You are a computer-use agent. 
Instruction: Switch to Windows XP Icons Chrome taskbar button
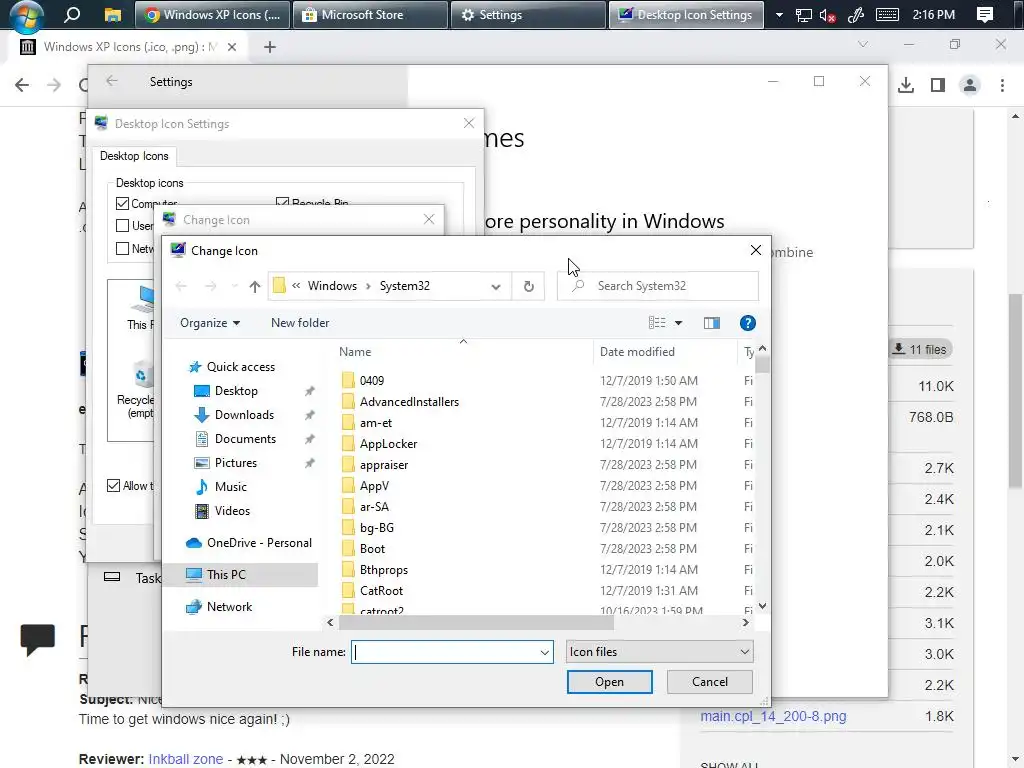pos(212,14)
